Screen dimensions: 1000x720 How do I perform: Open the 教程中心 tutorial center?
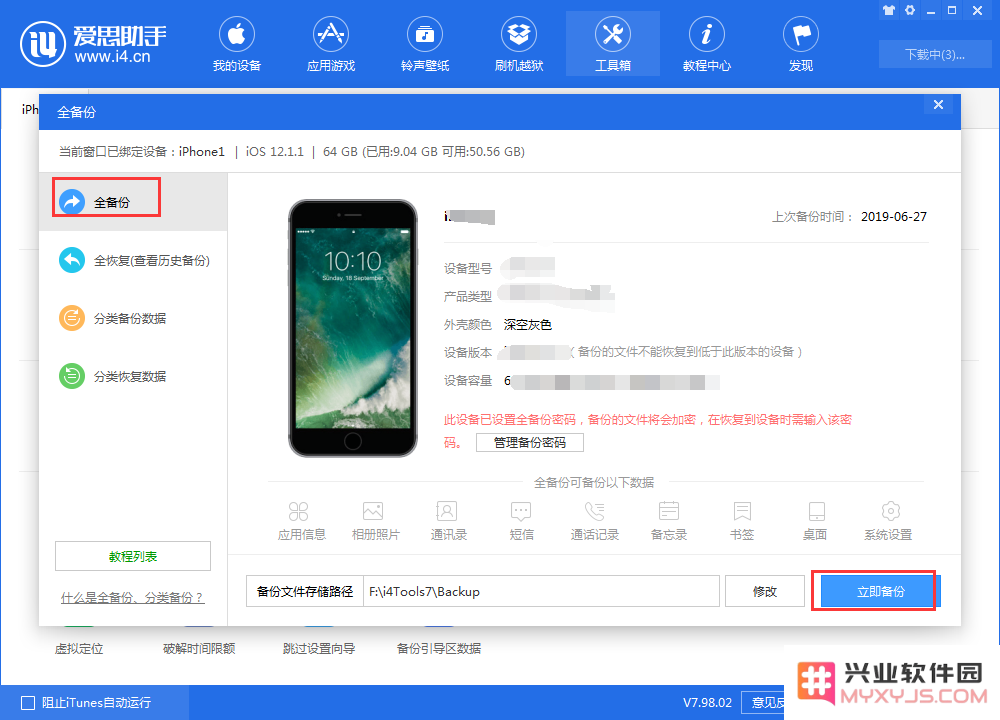pos(707,44)
